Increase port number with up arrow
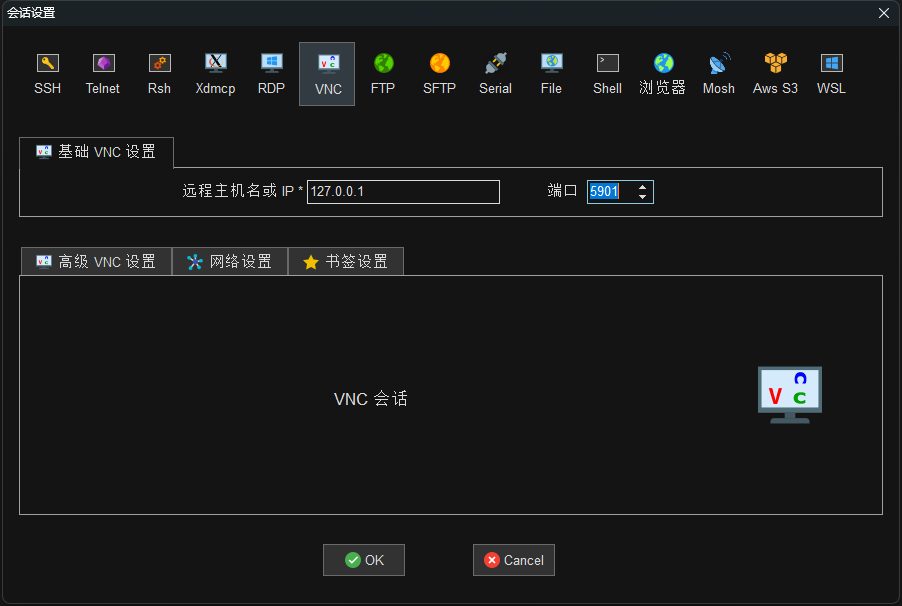Image resolution: width=902 pixels, height=606 pixels. pyautogui.click(x=642, y=187)
